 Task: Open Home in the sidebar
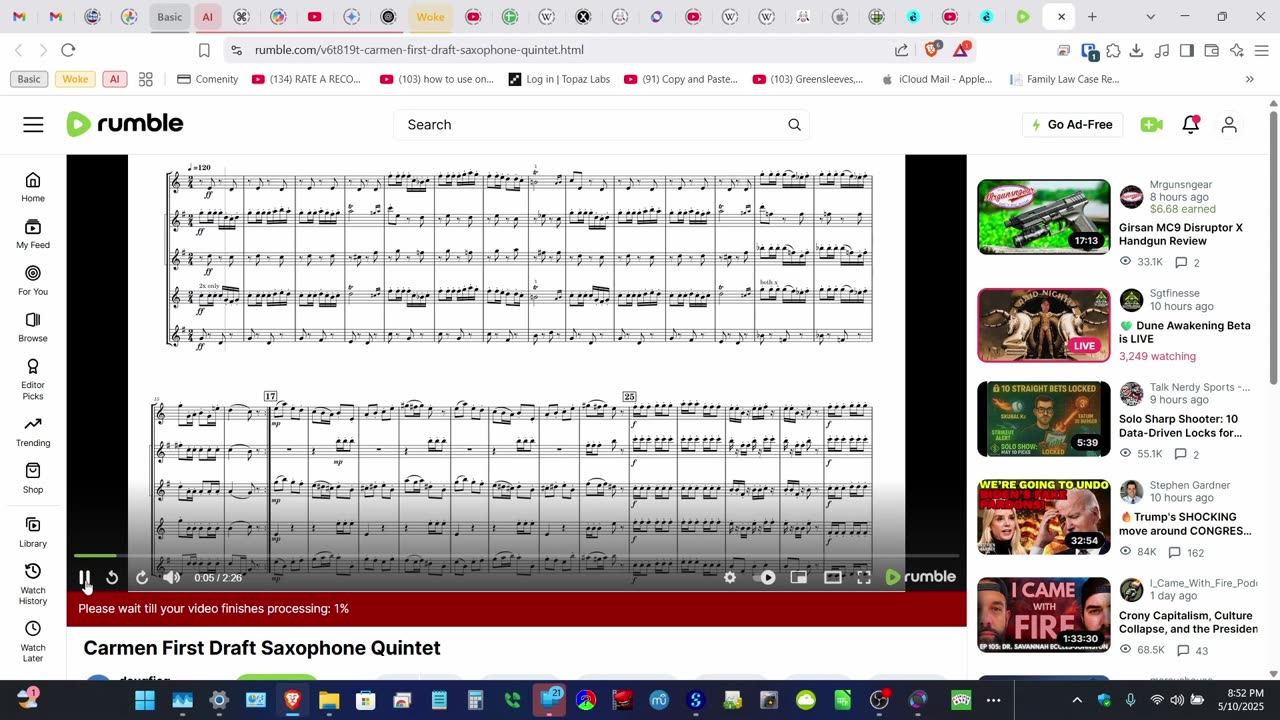click(x=33, y=187)
